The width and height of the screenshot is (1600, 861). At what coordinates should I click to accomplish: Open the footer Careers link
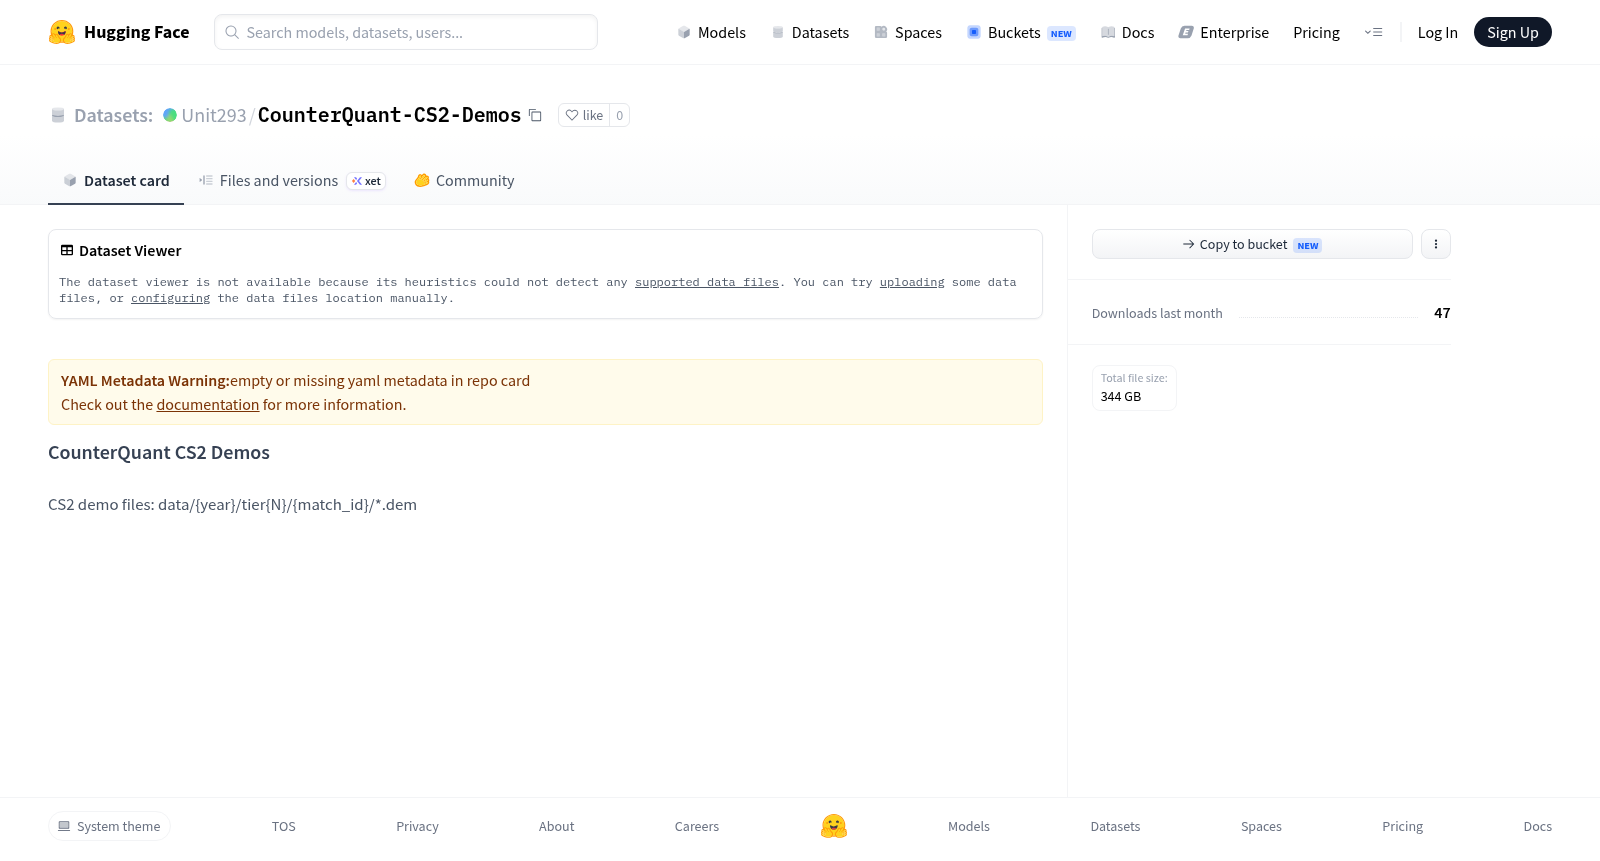point(697,826)
